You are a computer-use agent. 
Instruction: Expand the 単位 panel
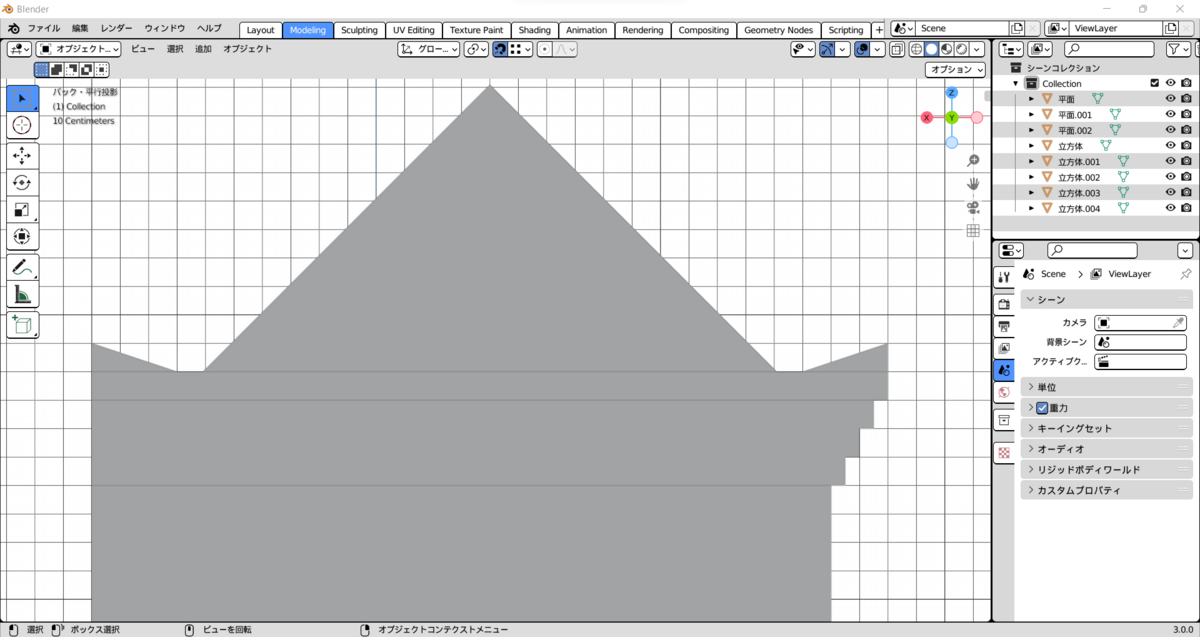coord(1108,387)
